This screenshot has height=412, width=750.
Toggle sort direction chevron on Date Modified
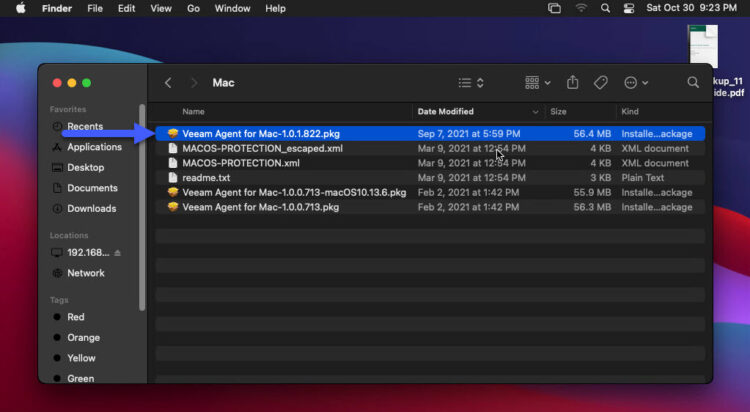pyautogui.click(x=535, y=112)
